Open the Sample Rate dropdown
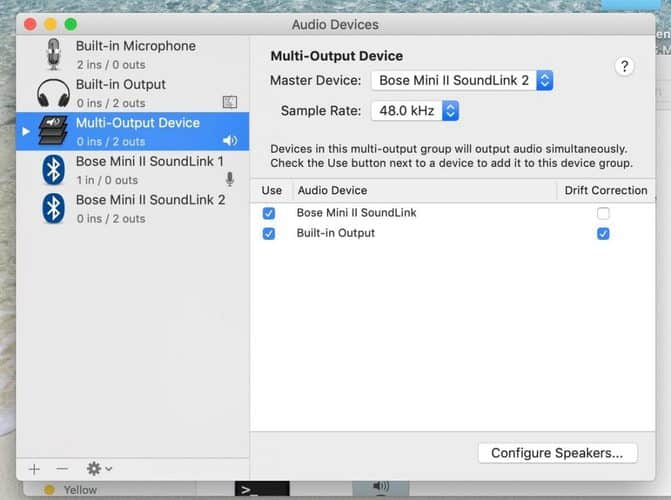The width and height of the screenshot is (671, 500). 415,111
